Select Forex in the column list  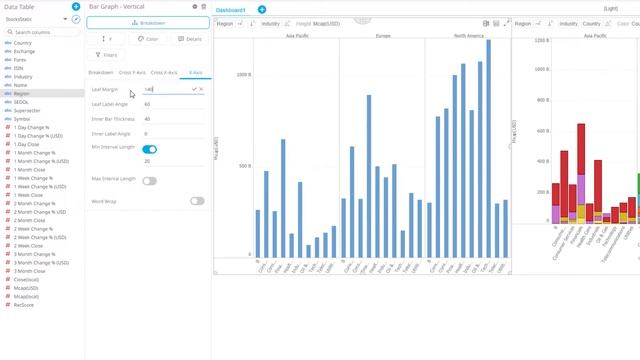point(20,60)
